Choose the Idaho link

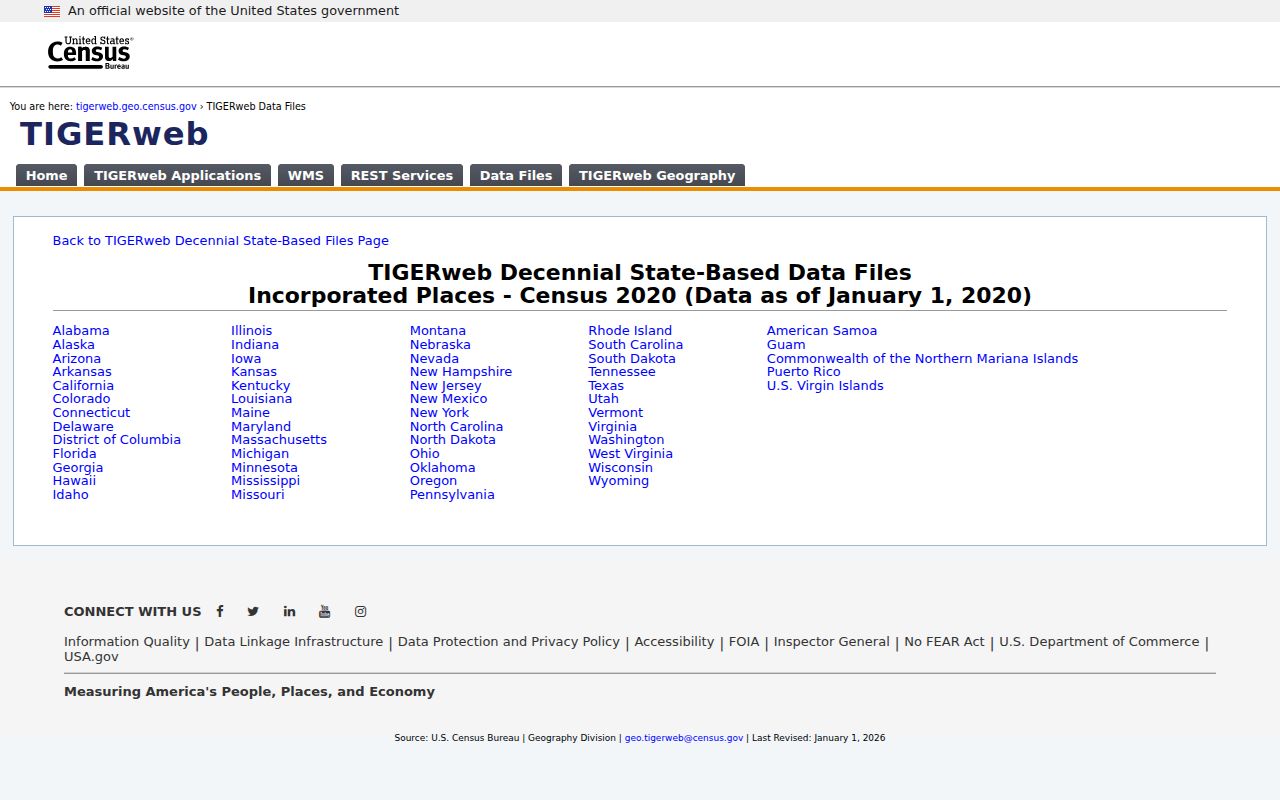click(x=71, y=495)
